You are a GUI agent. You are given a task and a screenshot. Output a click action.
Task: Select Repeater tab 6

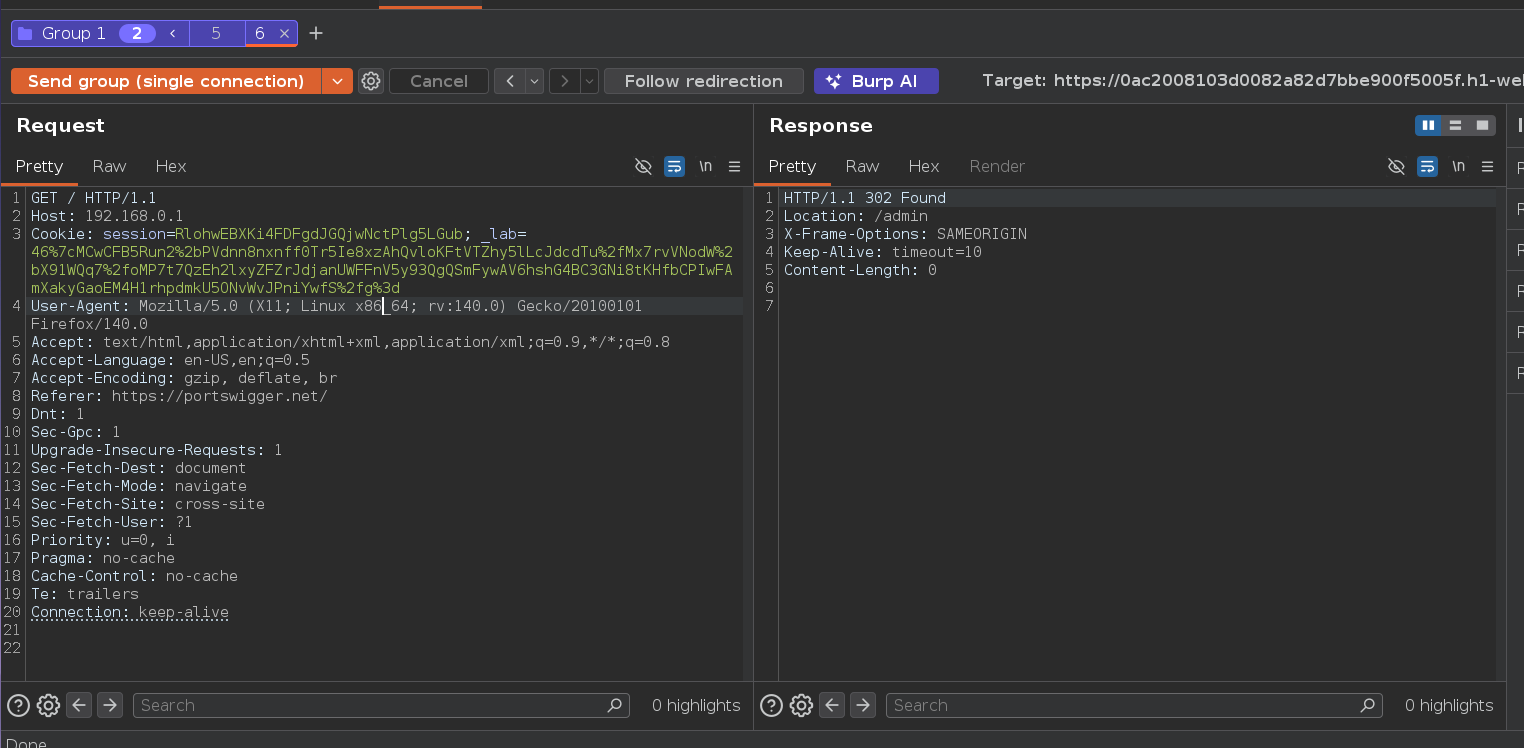coord(259,33)
